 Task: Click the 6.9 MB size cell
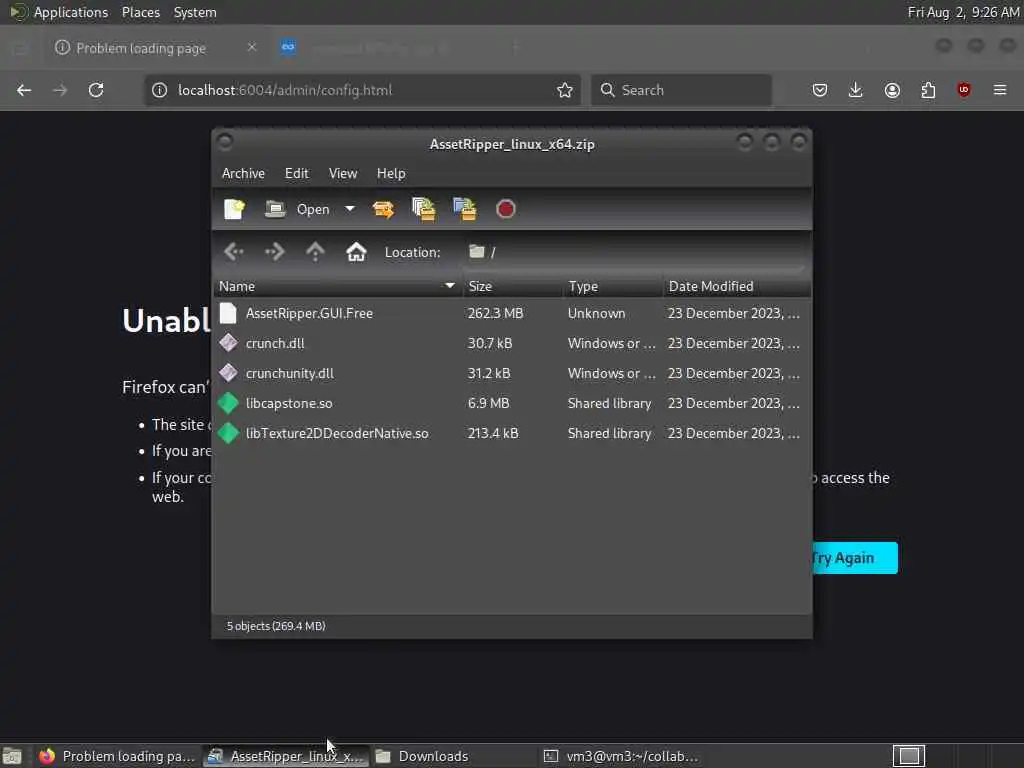pyautogui.click(x=488, y=404)
